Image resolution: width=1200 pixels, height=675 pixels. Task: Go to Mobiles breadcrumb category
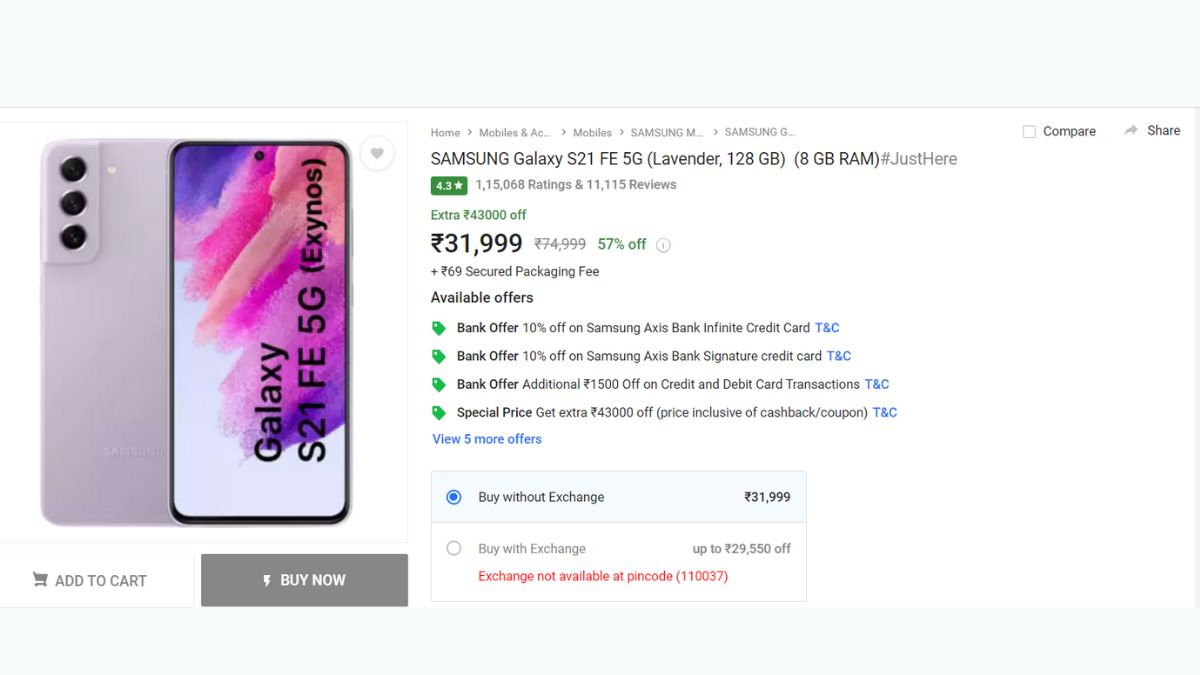pos(592,132)
